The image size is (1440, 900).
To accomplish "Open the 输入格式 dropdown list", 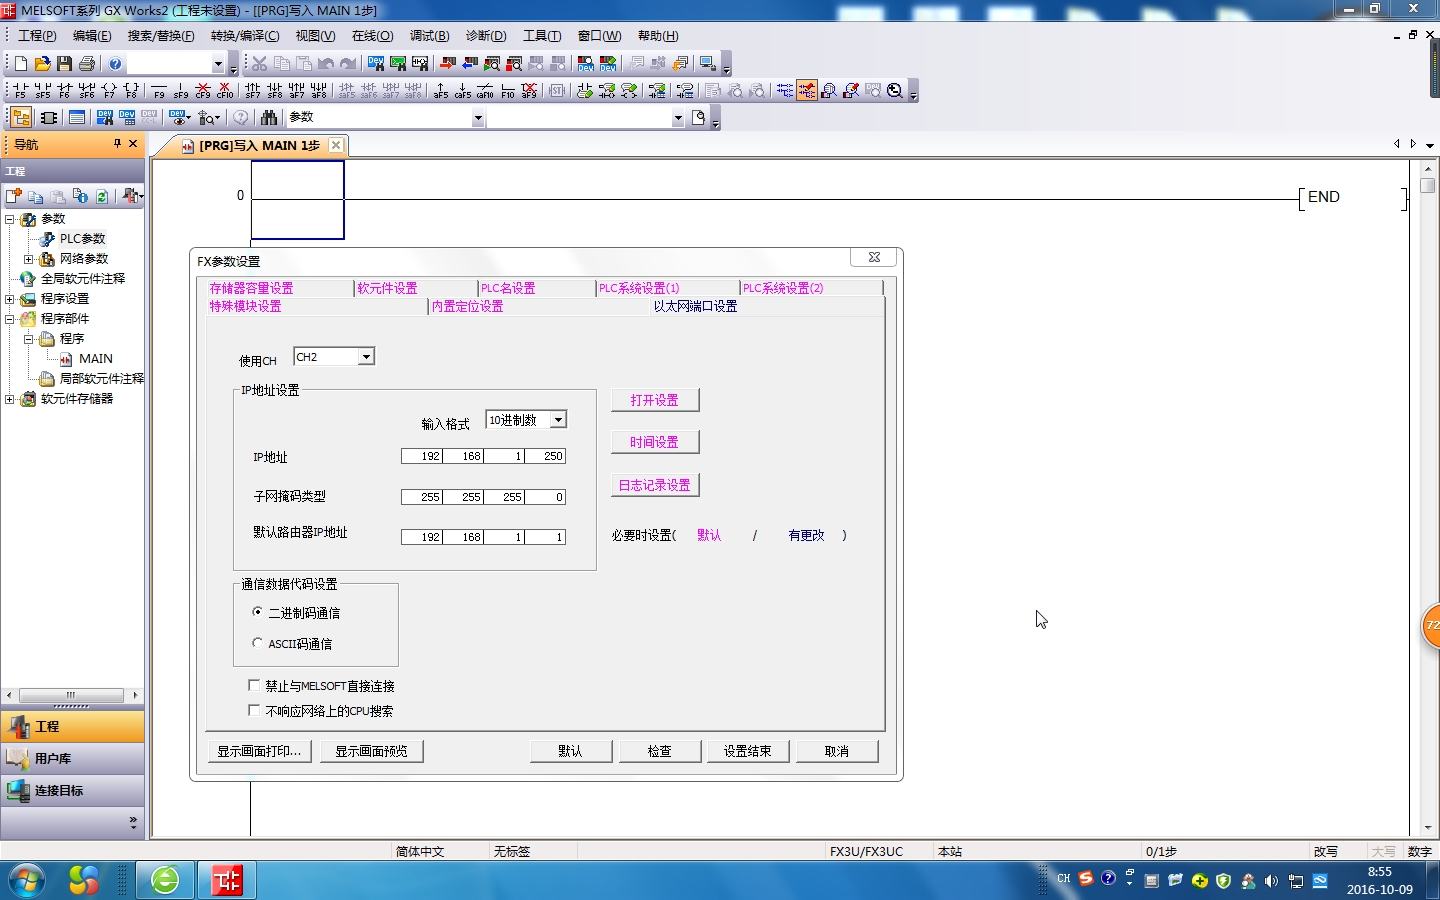I will tap(558, 420).
